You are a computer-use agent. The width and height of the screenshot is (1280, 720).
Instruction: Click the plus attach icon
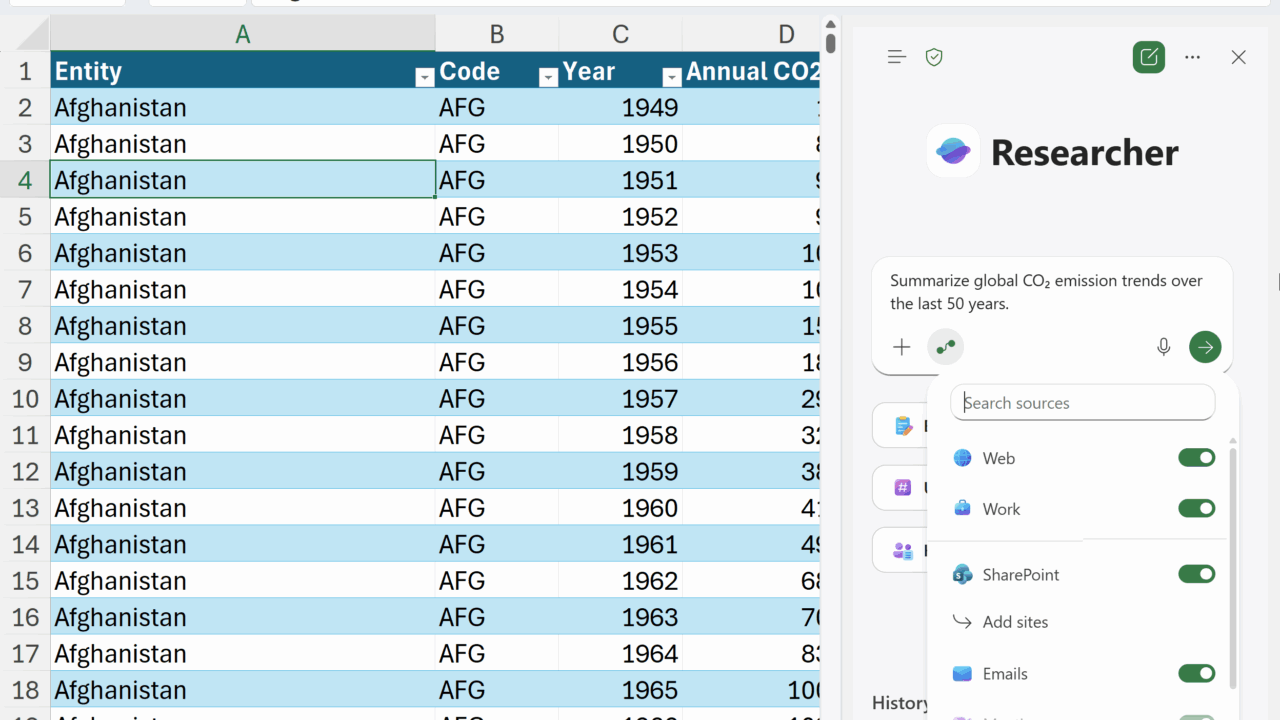(x=902, y=347)
